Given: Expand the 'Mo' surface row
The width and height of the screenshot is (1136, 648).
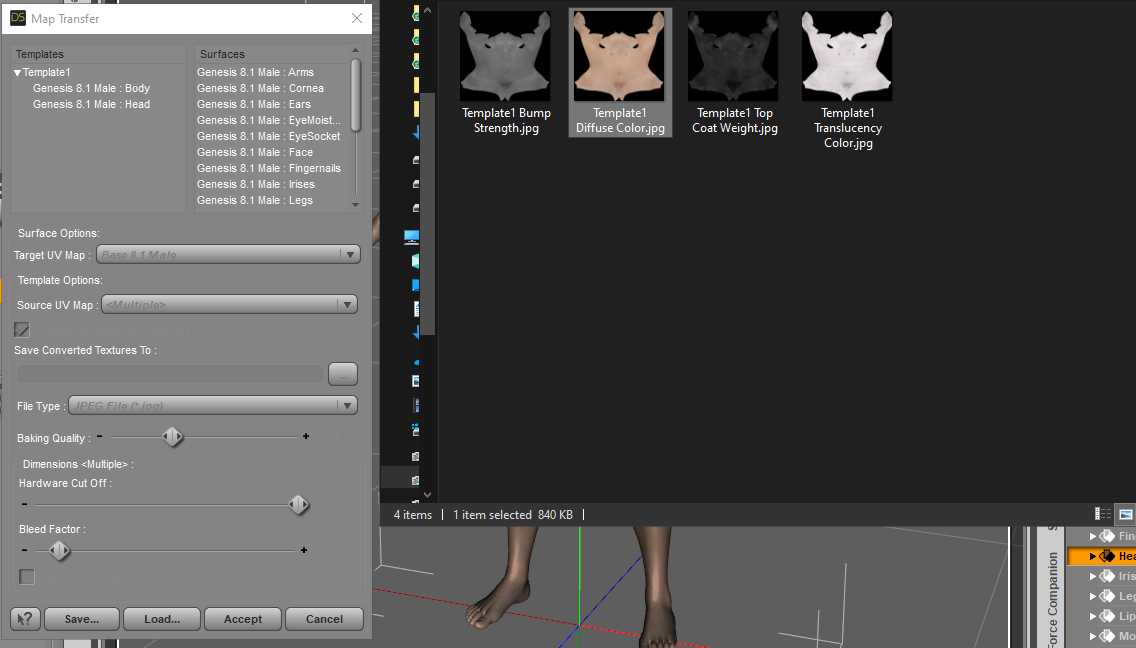Looking at the screenshot, I should [1093, 636].
